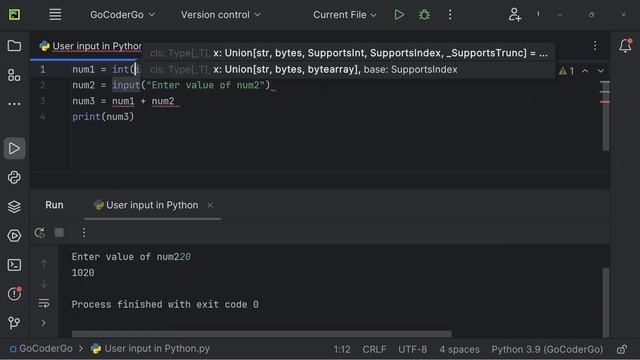Start debugging with the bug icon

[x=424, y=15]
